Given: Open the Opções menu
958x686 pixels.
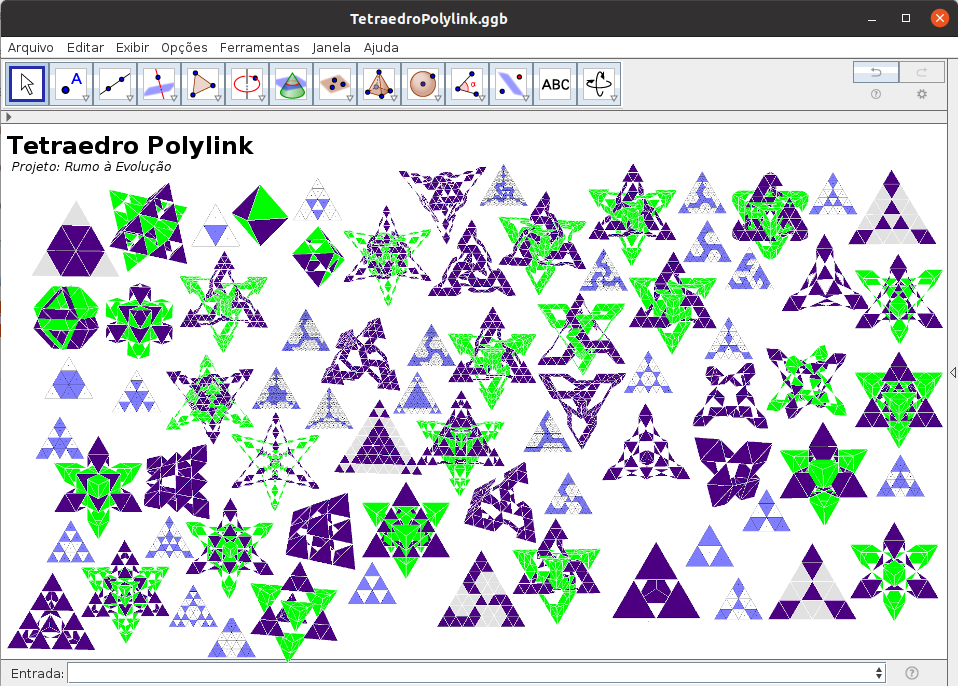Looking at the screenshot, I should click(x=184, y=48).
